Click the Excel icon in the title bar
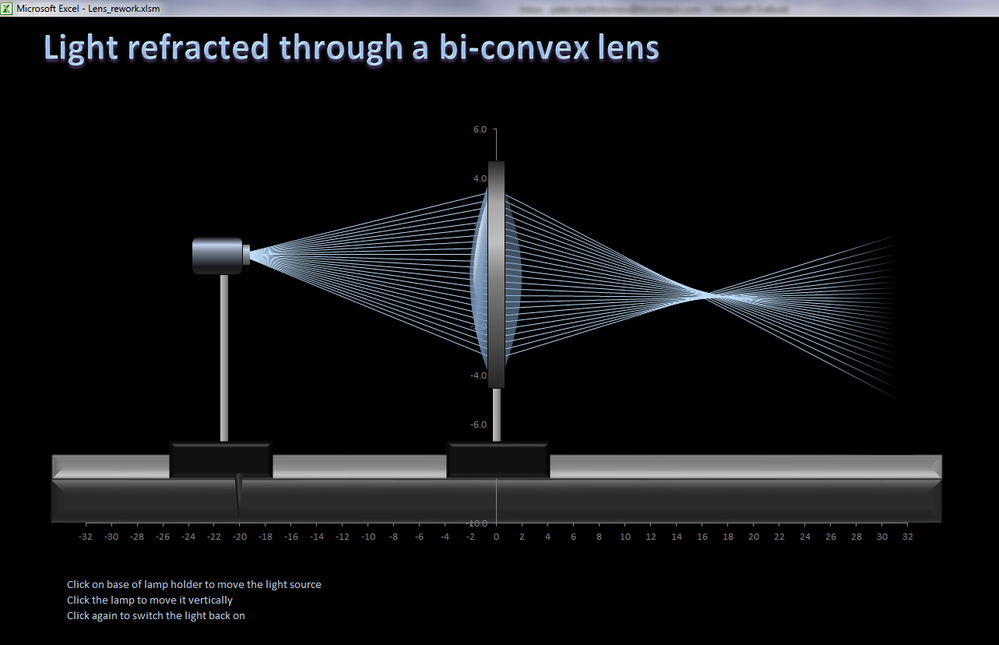The width and height of the screenshot is (999, 645). [9, 7]
